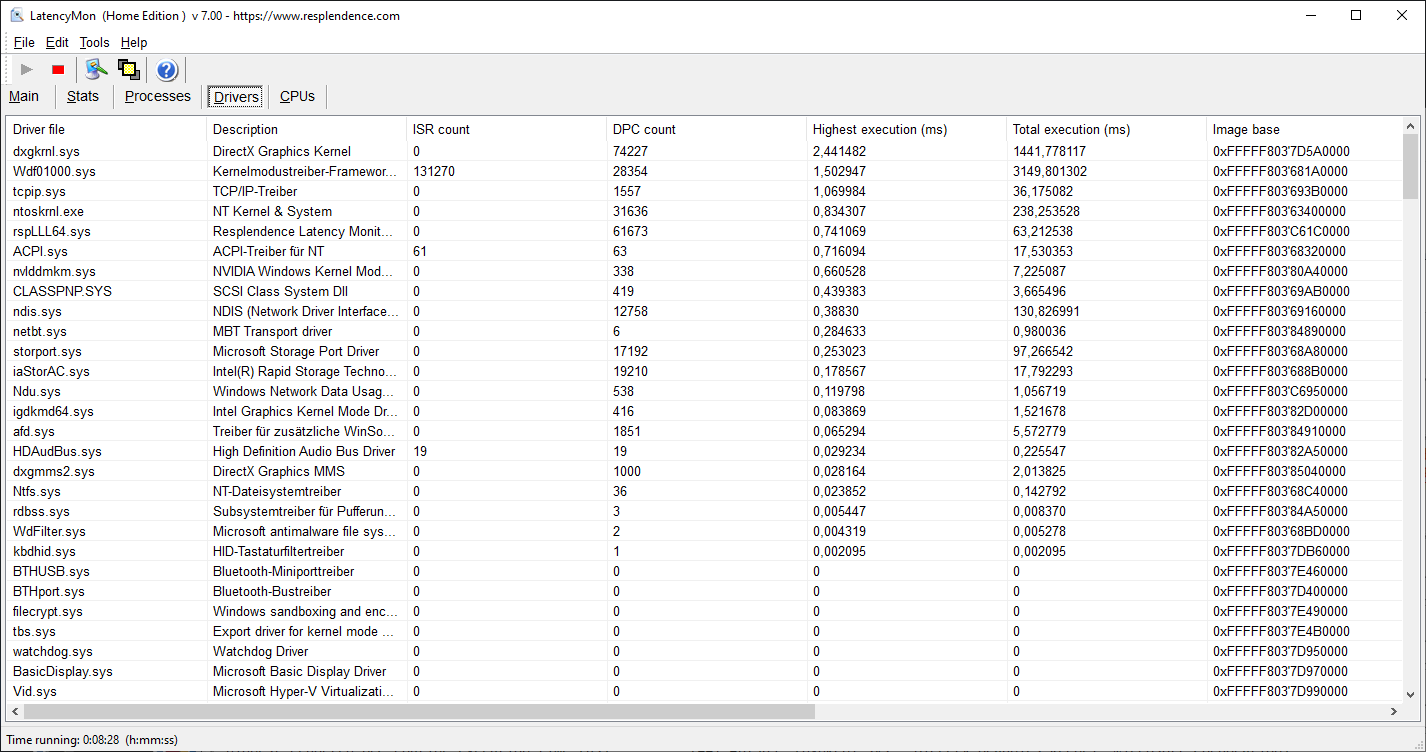The width and height of the screenshot is (1426, 752).
Task: Click the vertical scrollbar thumb
Action: pos(1410,167)
